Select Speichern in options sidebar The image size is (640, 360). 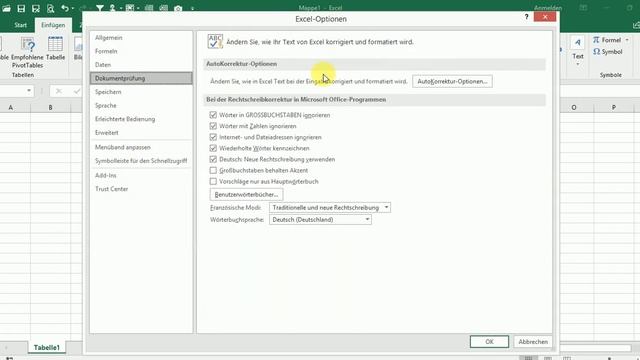tap(141, 92)
